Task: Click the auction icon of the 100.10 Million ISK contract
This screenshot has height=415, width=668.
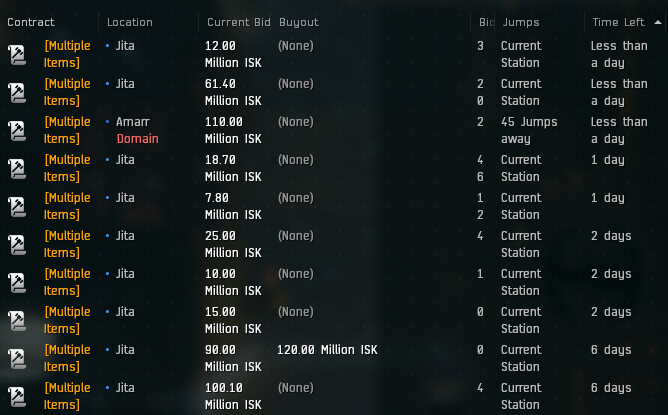Action: (17, 396)
